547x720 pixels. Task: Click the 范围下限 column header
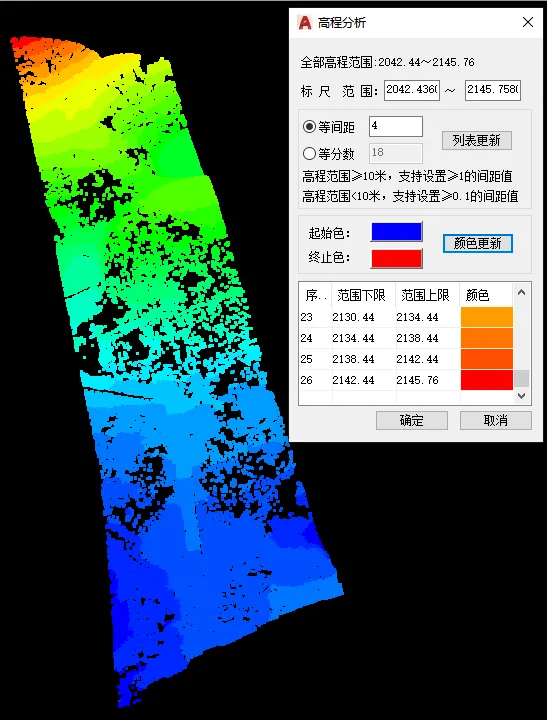[x=364, y=295]
